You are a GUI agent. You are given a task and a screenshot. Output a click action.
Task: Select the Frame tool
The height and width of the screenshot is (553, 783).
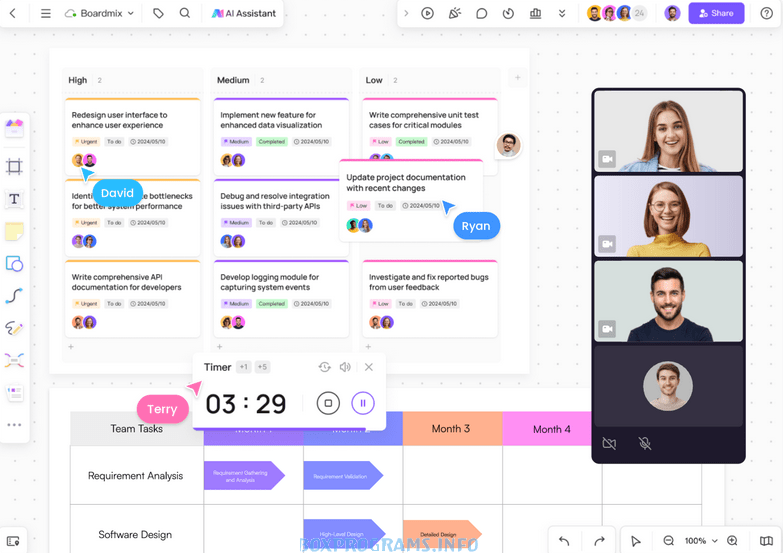coord(14,166)
